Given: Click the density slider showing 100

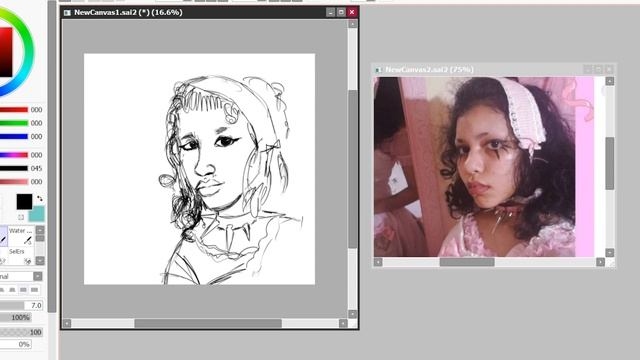Looking at the screenshot, I should coord(21,332).
